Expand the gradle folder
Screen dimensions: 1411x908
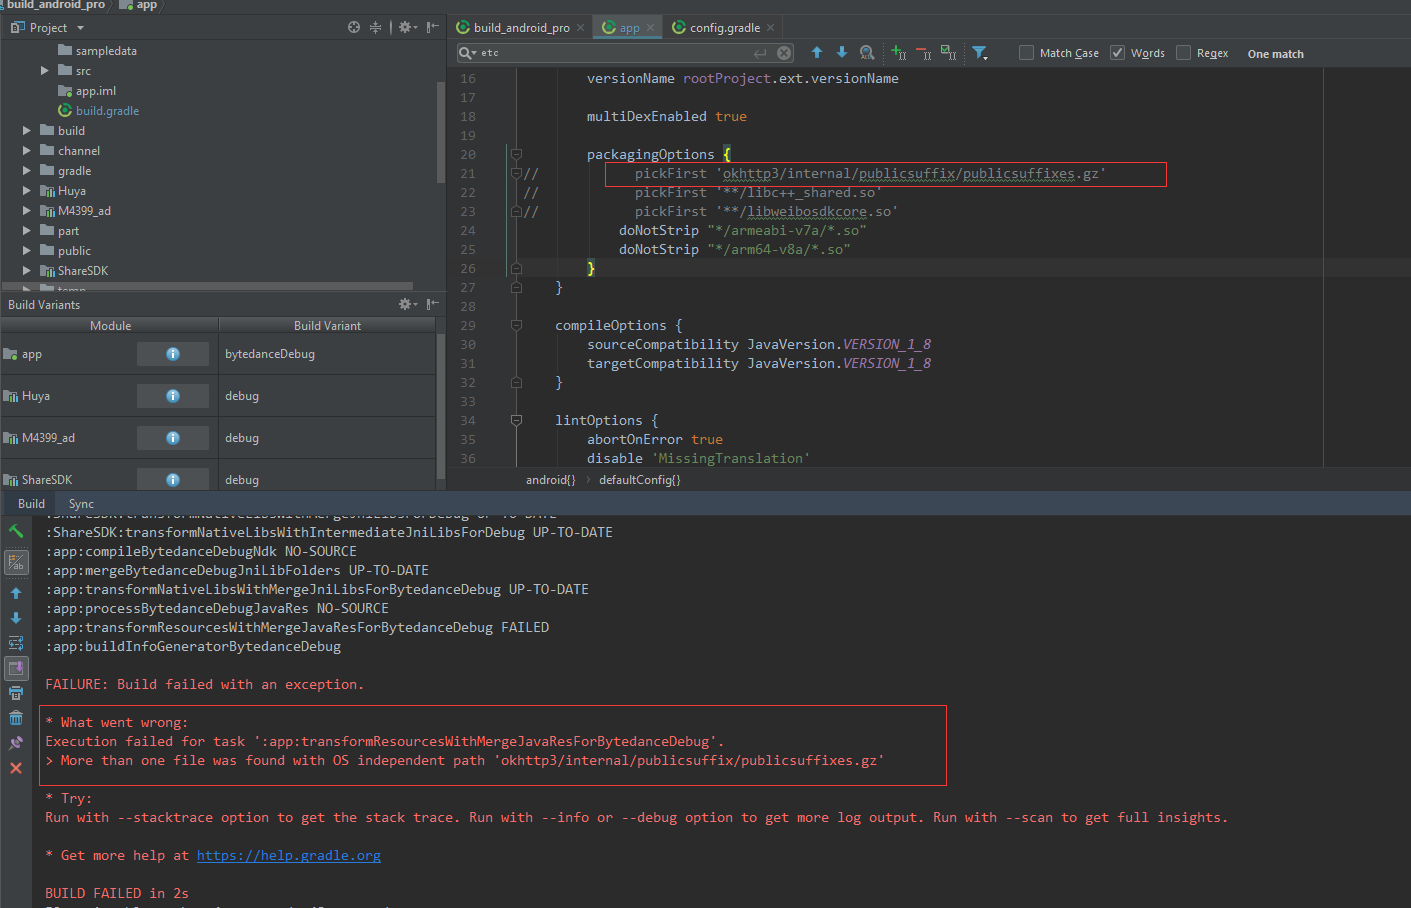tap(26, 171)
